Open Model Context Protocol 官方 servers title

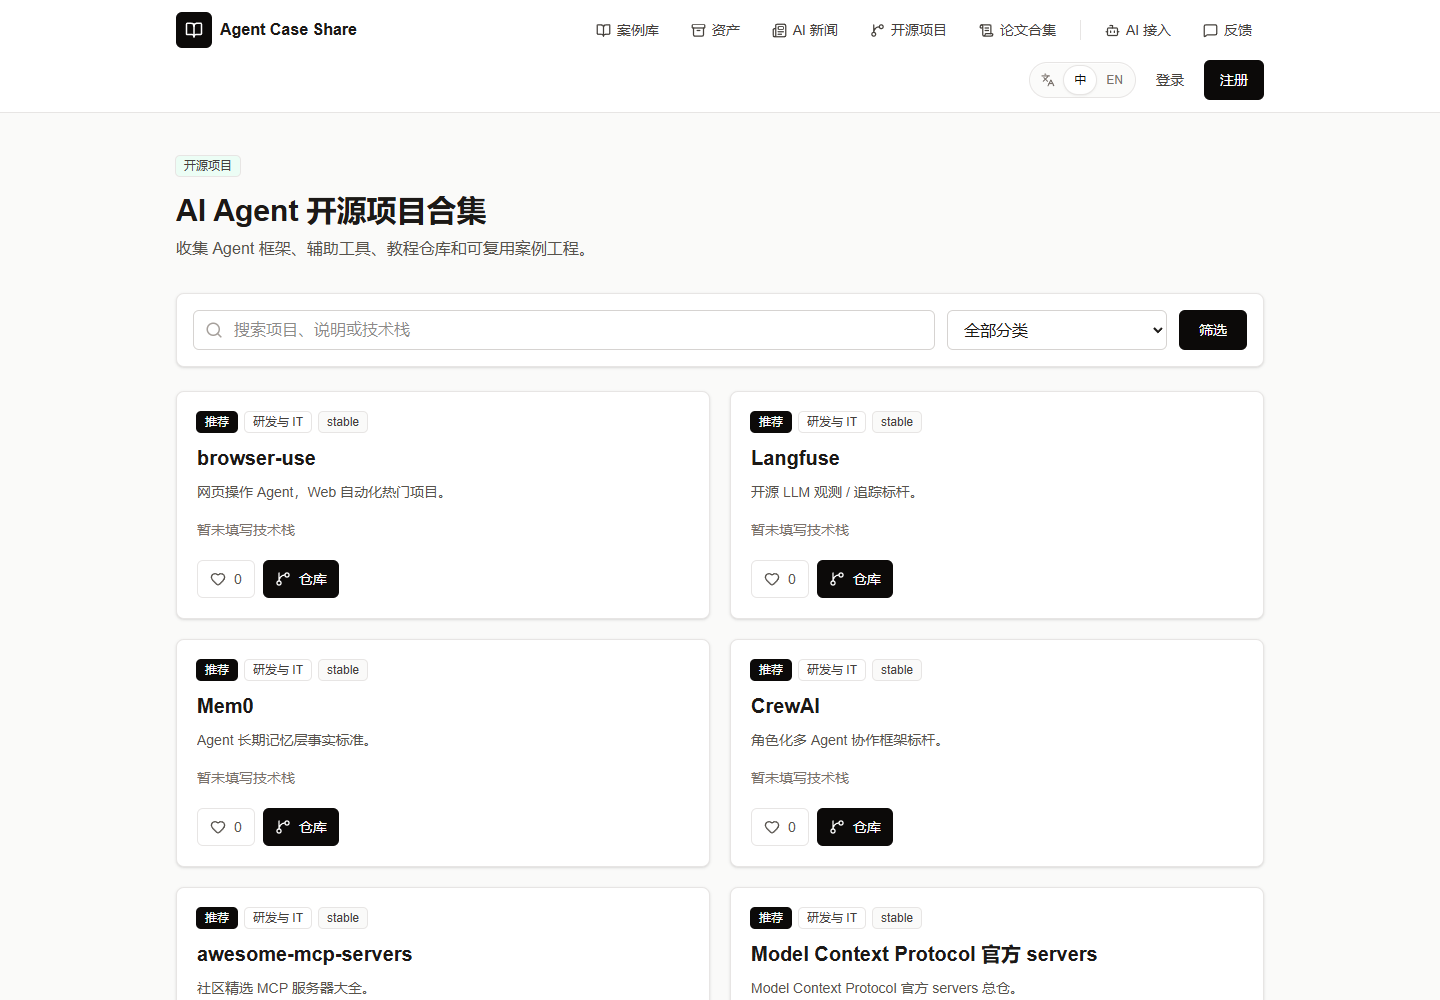pyautogui.click(x=924, y=954)
